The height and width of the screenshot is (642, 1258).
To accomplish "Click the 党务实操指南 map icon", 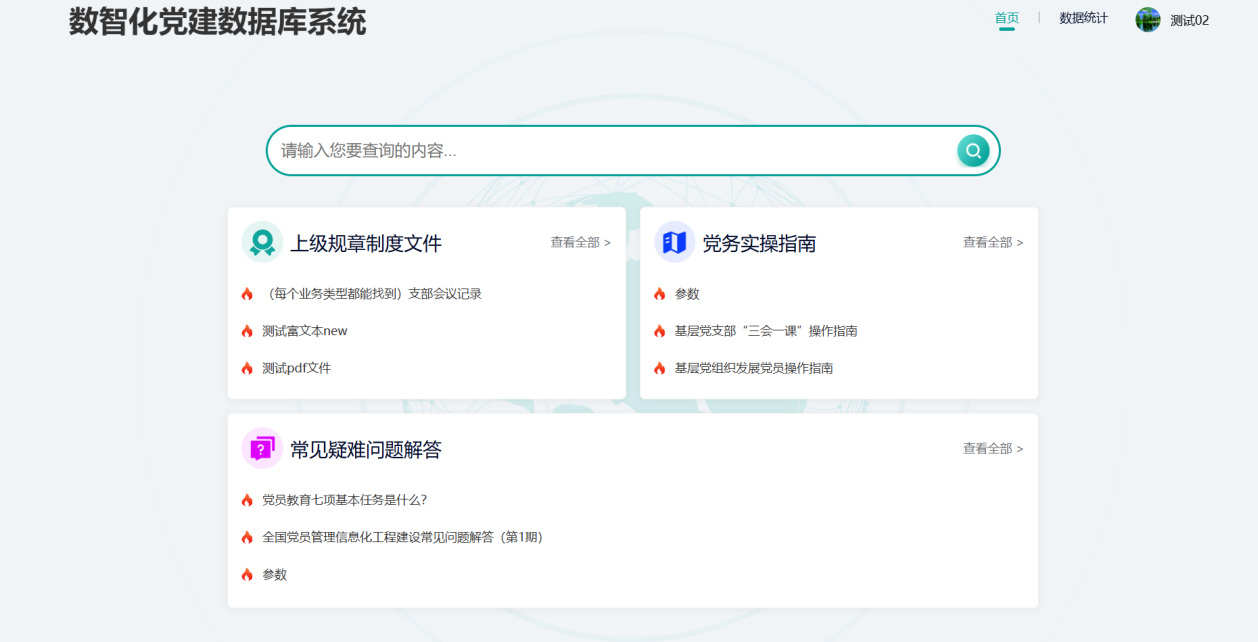I will pyautogui.click(x=675, y=242).
